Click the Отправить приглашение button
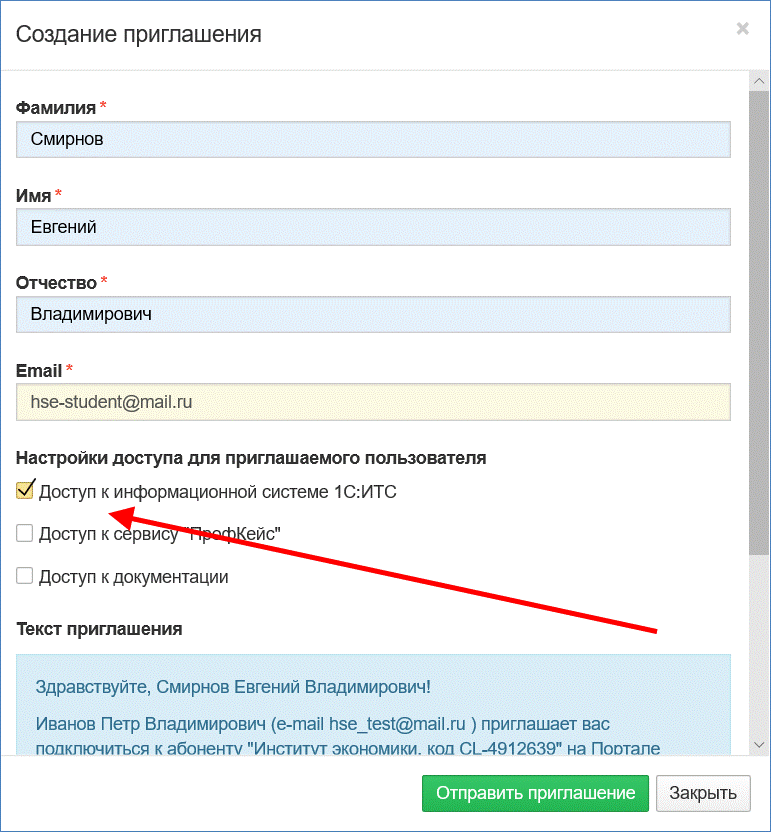The image size is (771, 832). coord(535,793)
